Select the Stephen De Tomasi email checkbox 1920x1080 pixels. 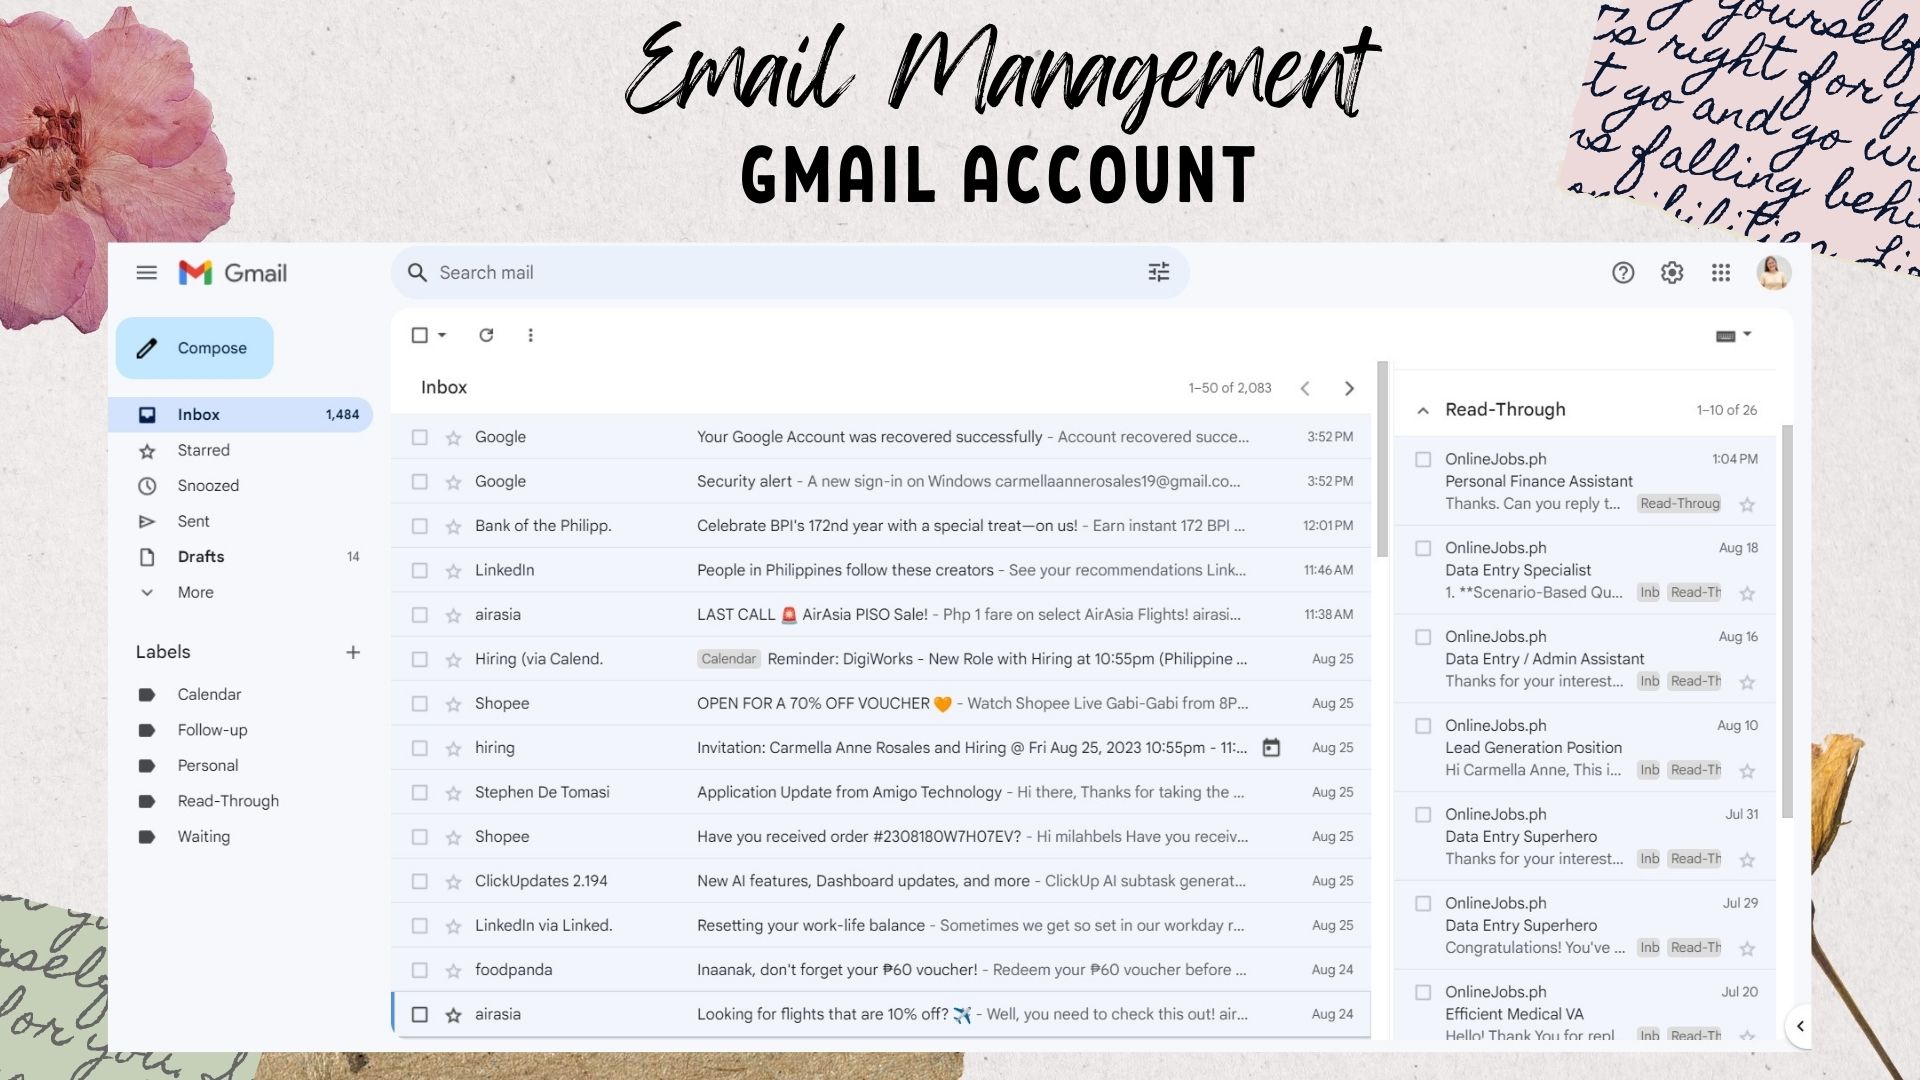click(x=420, y=793)
